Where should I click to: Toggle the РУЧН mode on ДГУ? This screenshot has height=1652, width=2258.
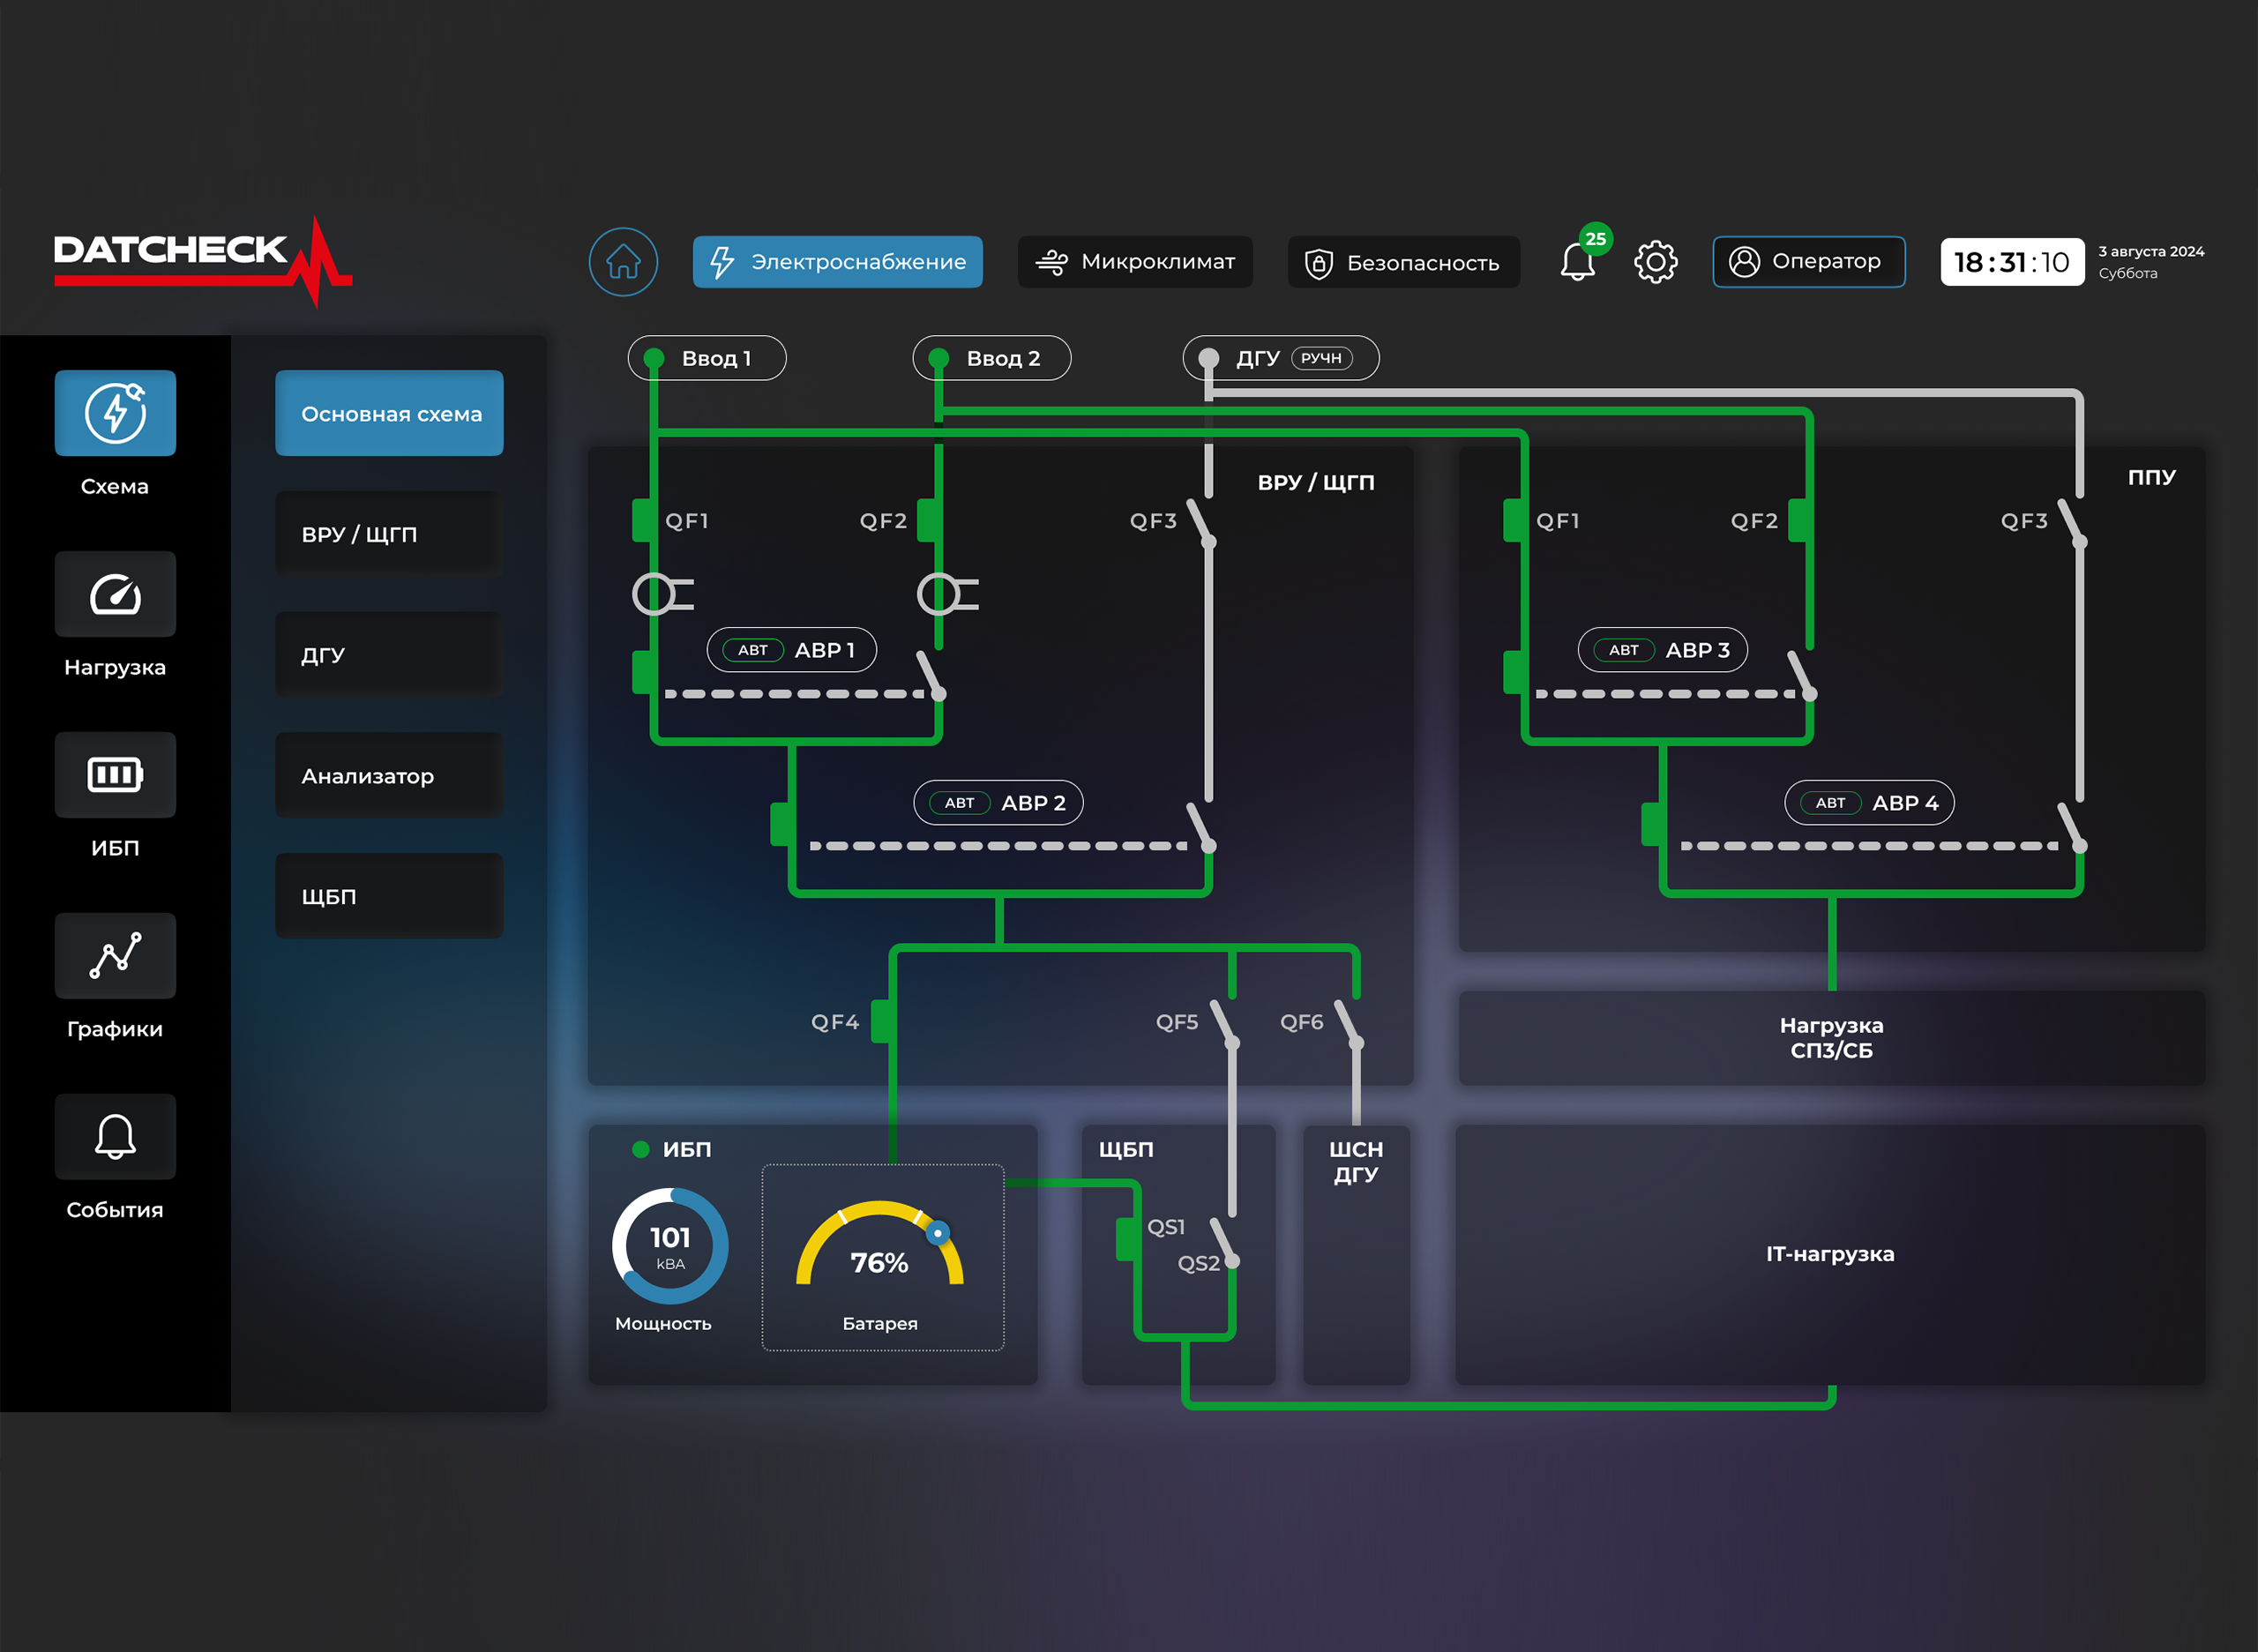[1321, 358]
